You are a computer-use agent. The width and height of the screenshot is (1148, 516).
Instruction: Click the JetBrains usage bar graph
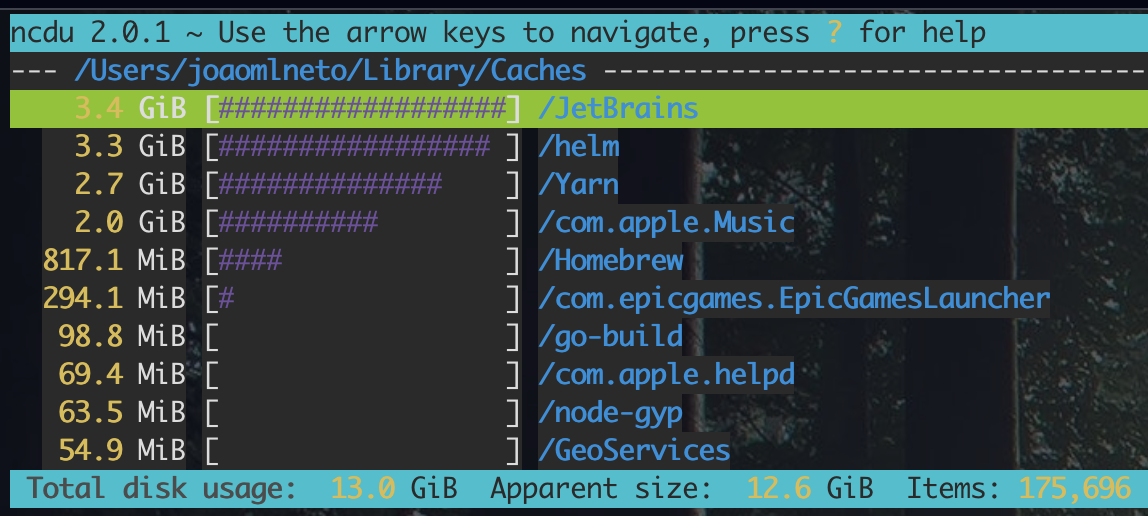pos(362,108)
